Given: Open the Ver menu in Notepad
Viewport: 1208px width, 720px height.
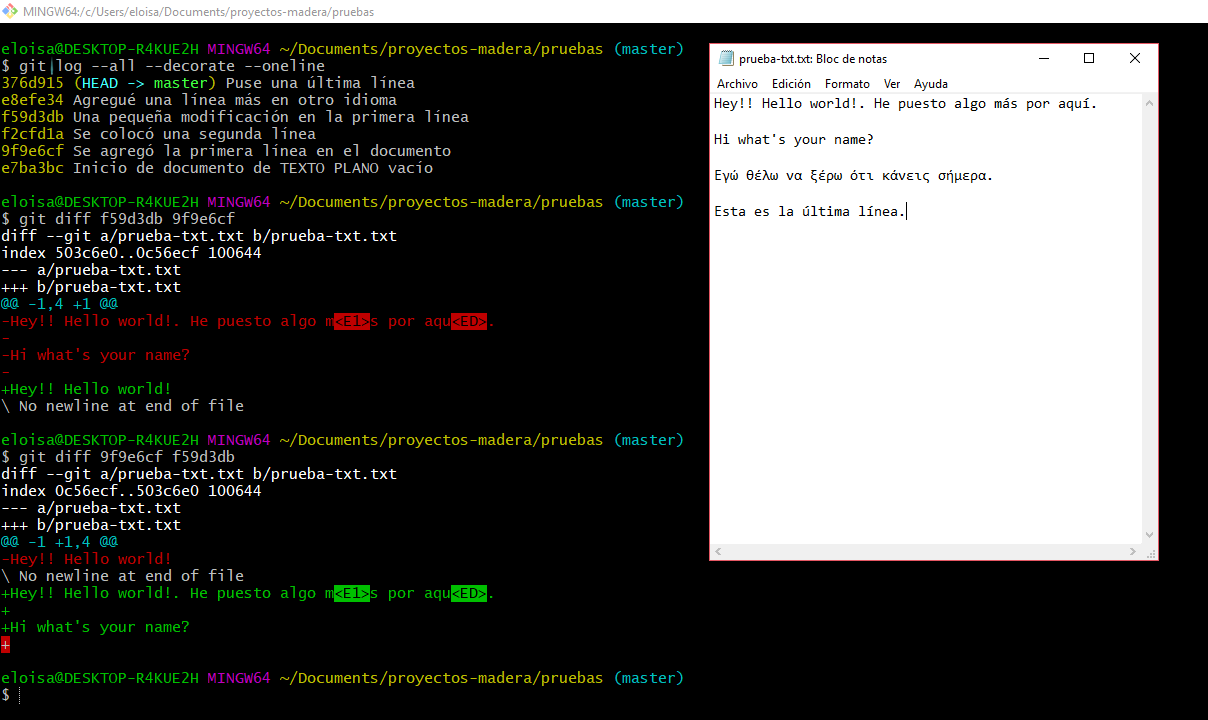Looking at the screenshot, I should (892, 84).
